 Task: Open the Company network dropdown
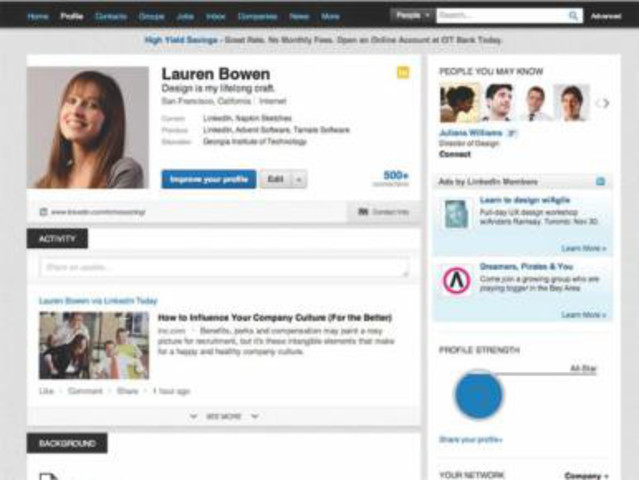586,476
